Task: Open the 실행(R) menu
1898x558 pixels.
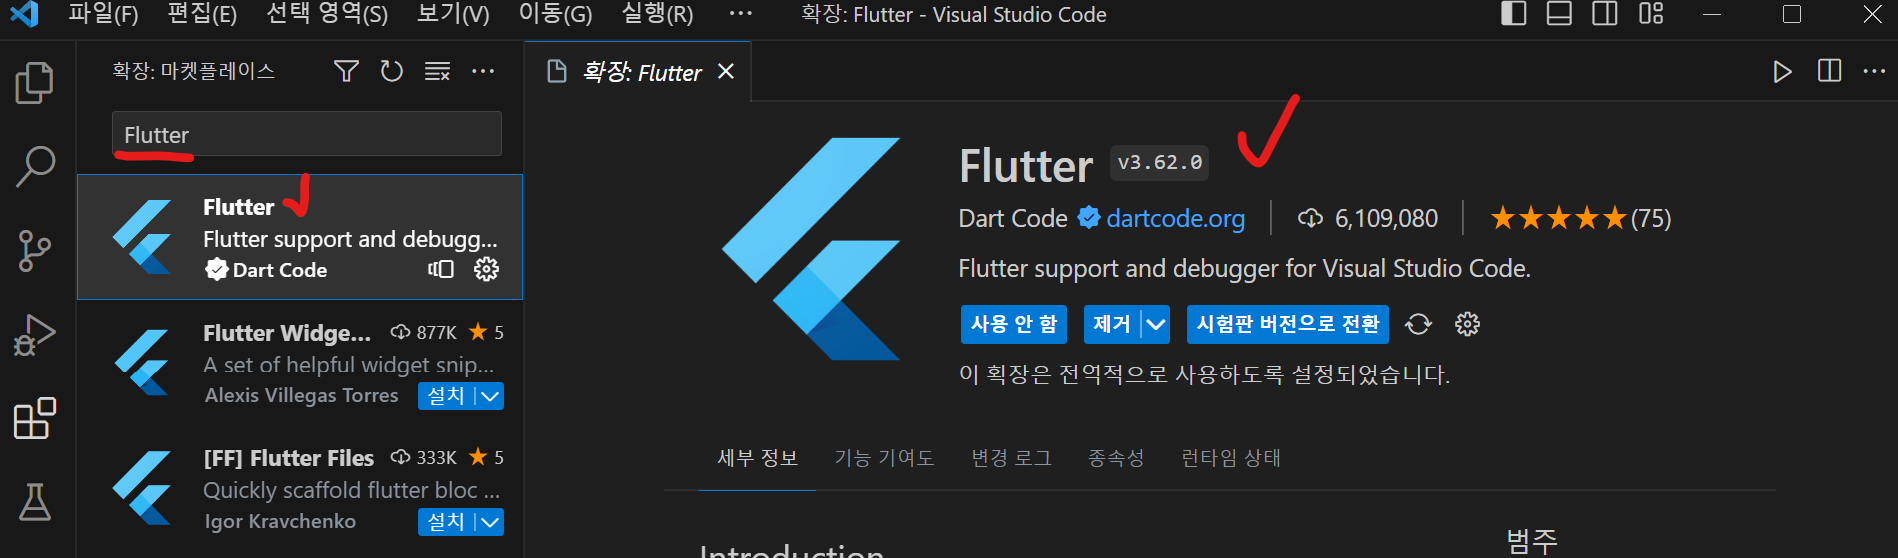Action: tap(657, 14)
